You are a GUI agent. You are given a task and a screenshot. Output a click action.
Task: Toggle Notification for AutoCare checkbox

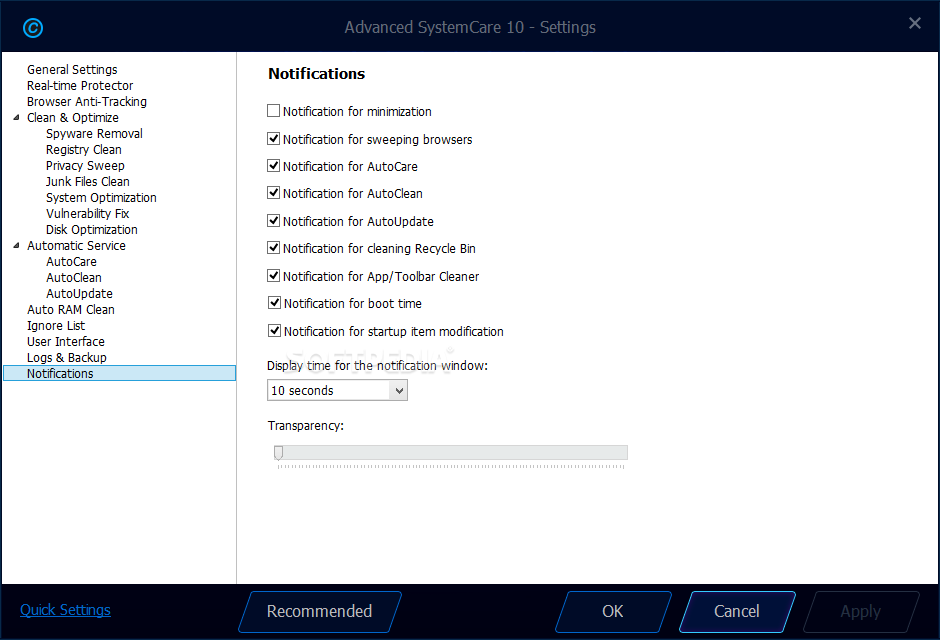(x=273, y=165)
